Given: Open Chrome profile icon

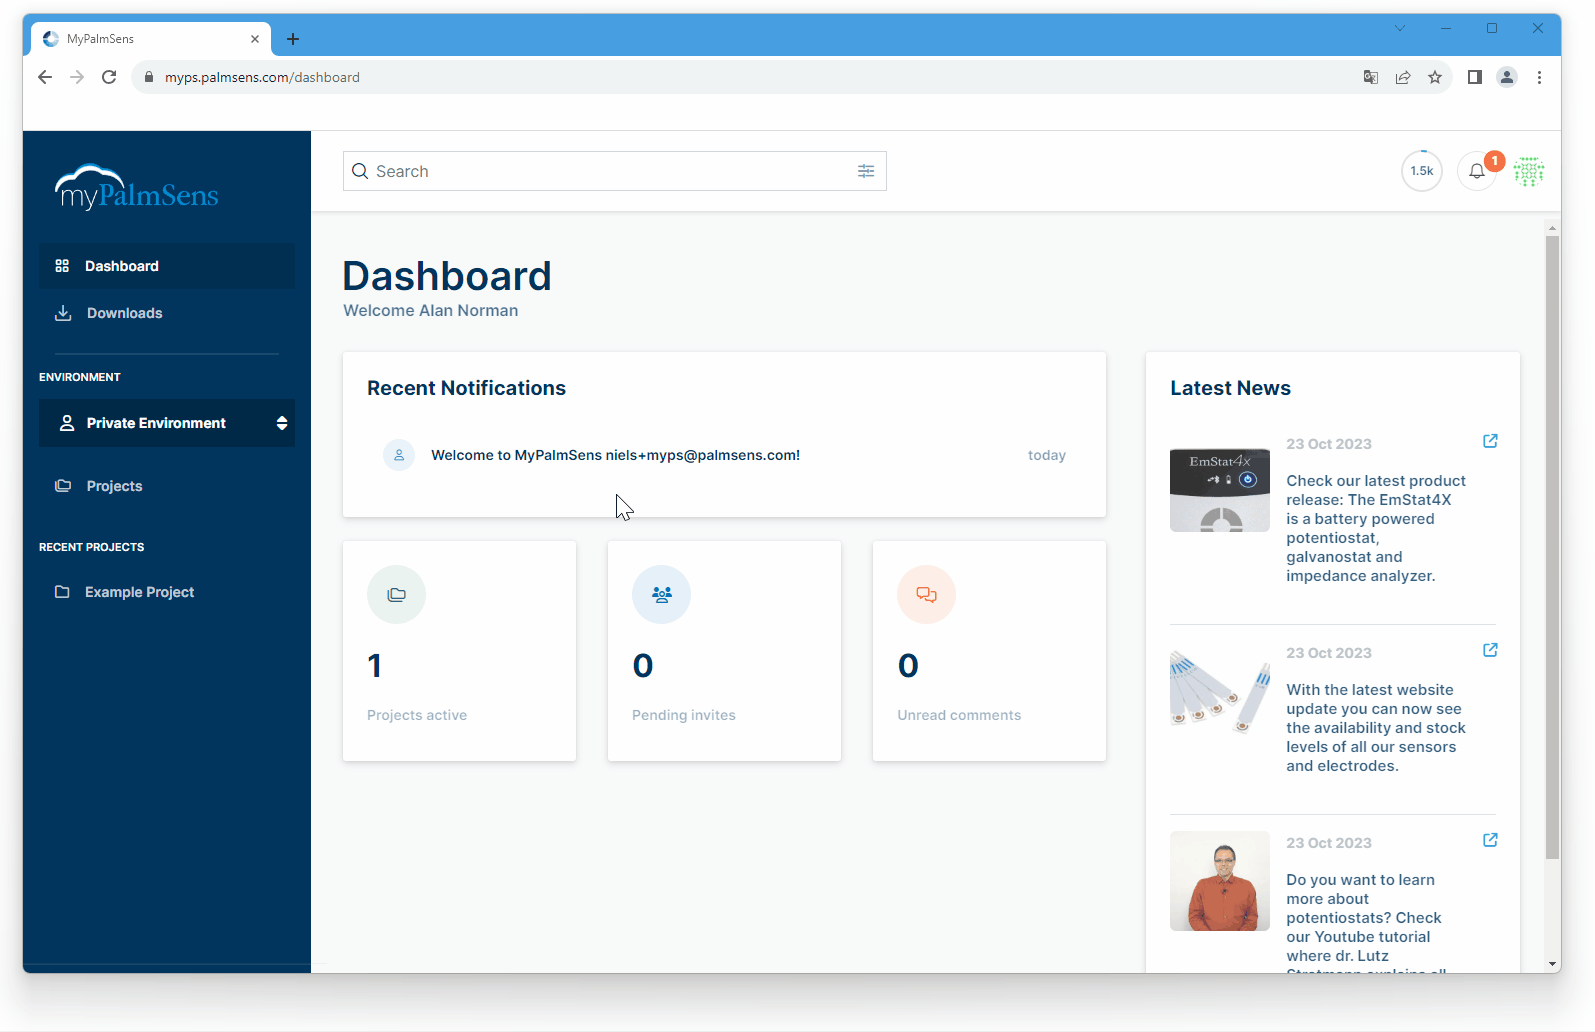Looking at the screenshot, I should tap(1507, 77).
